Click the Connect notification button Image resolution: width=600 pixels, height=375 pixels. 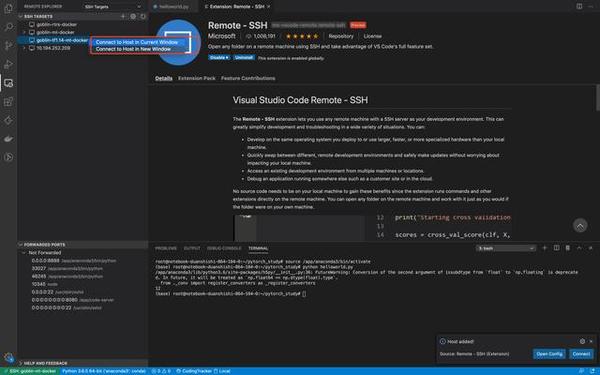pos(581,354)
